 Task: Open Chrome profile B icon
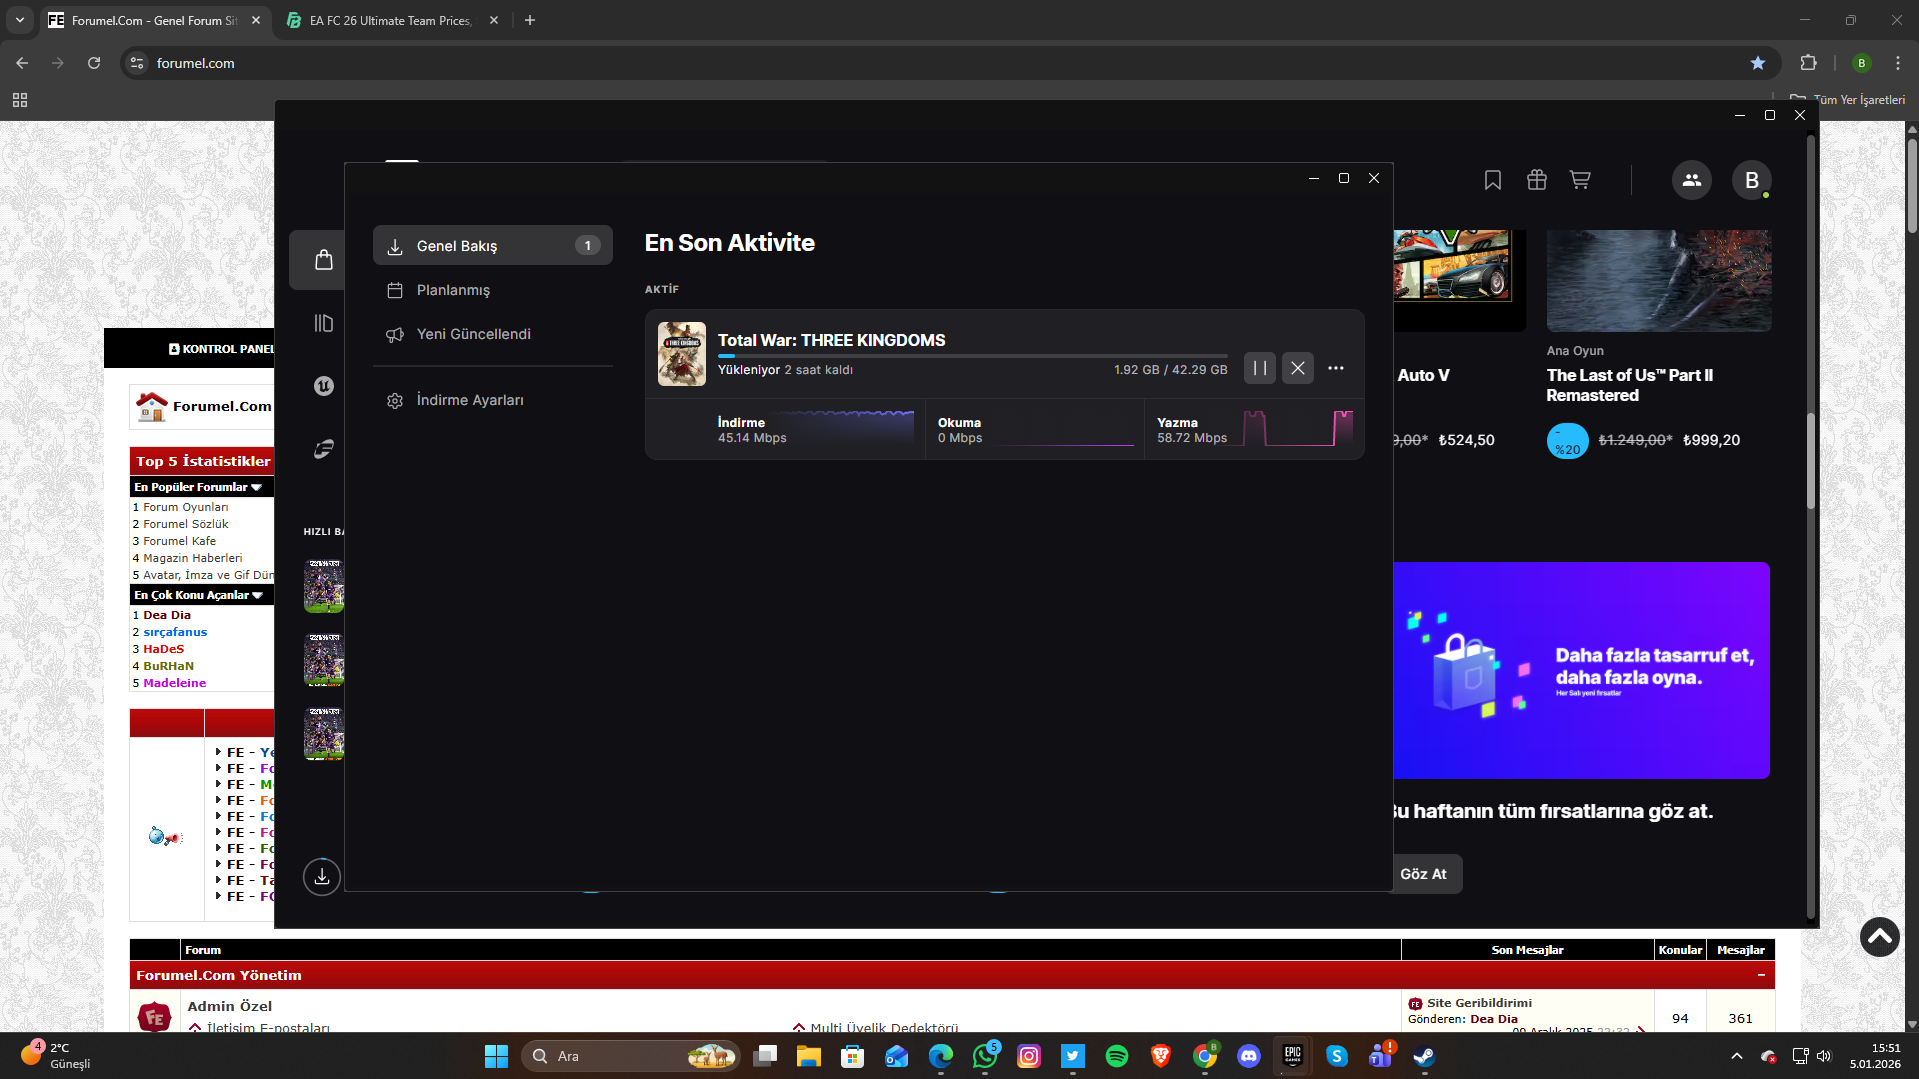tap(1861, 63)
